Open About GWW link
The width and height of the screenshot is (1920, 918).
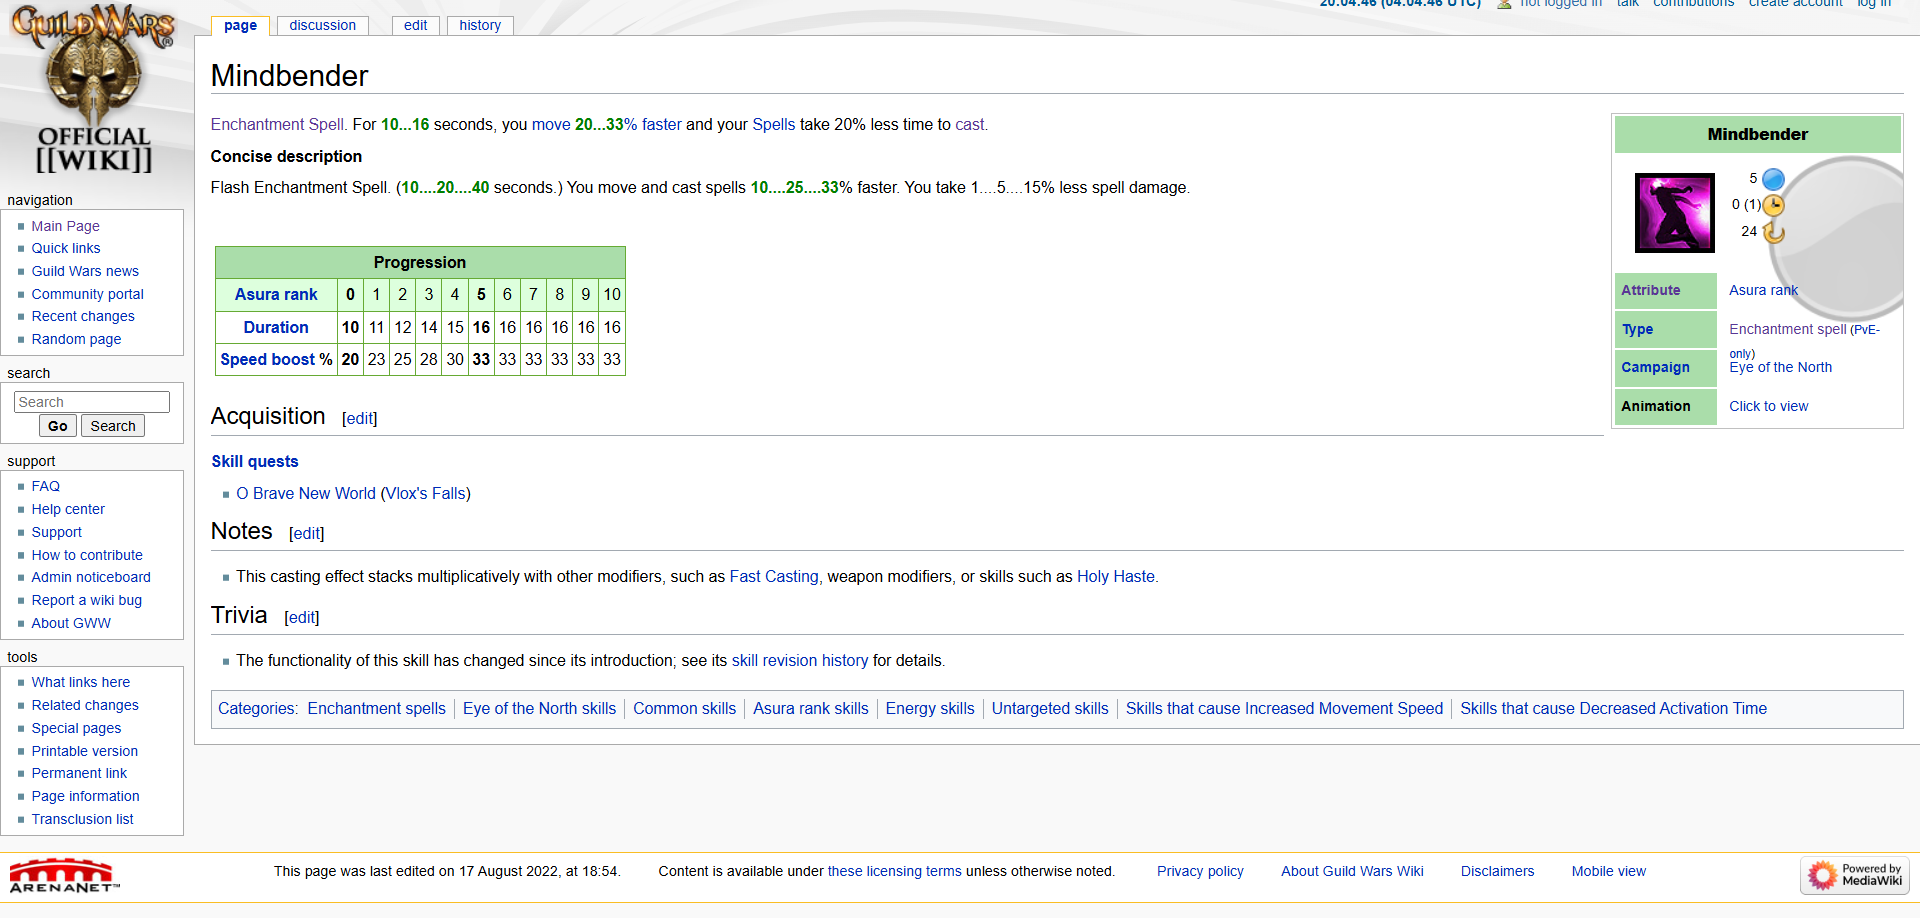[71, 623]
